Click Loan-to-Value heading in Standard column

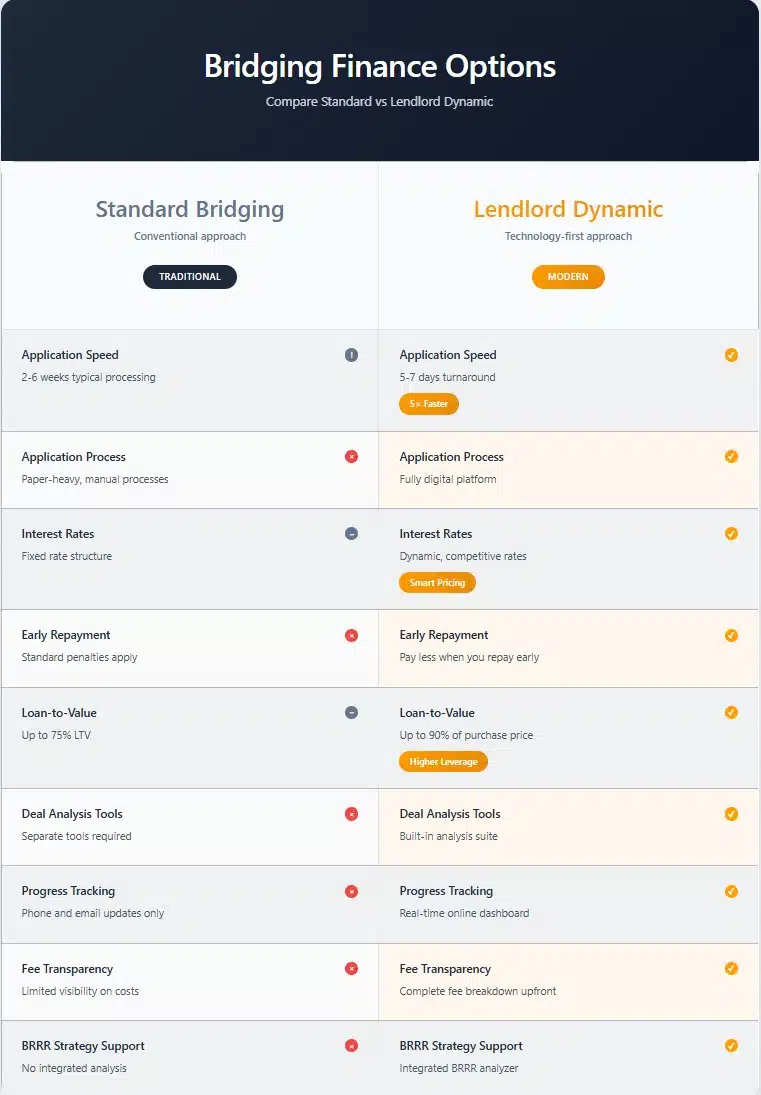click(x=59, y=712)
